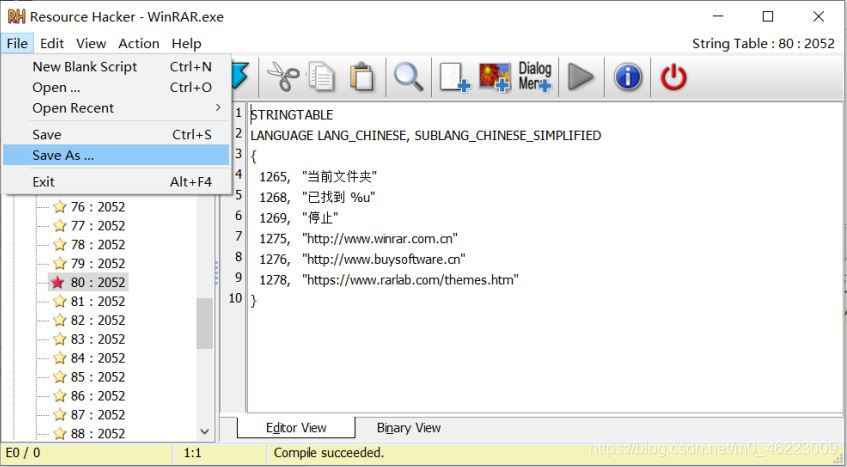The width and height of the screenshot is (847, 467).
Task: Click the red star icon of 80 : 2052
Action: 57,282
